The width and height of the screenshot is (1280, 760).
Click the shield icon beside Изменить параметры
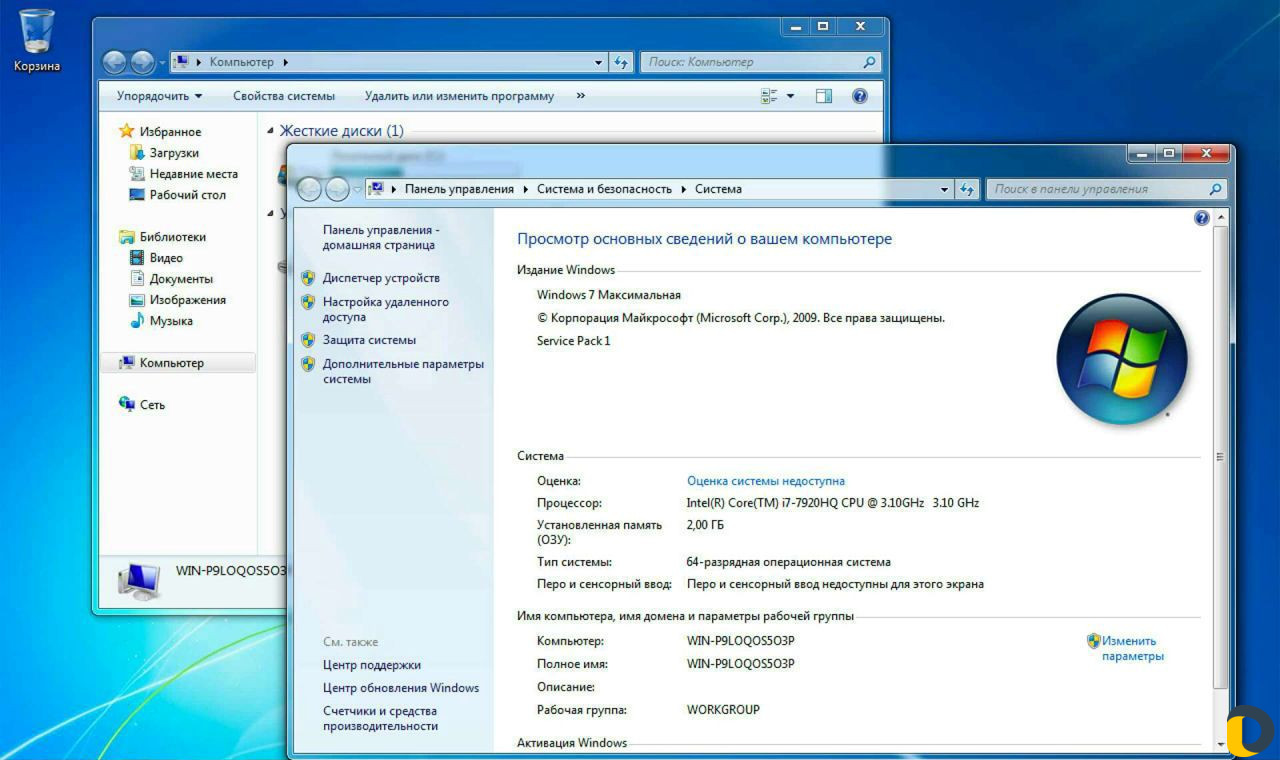pyautogui.click(x=1094, y=641)
